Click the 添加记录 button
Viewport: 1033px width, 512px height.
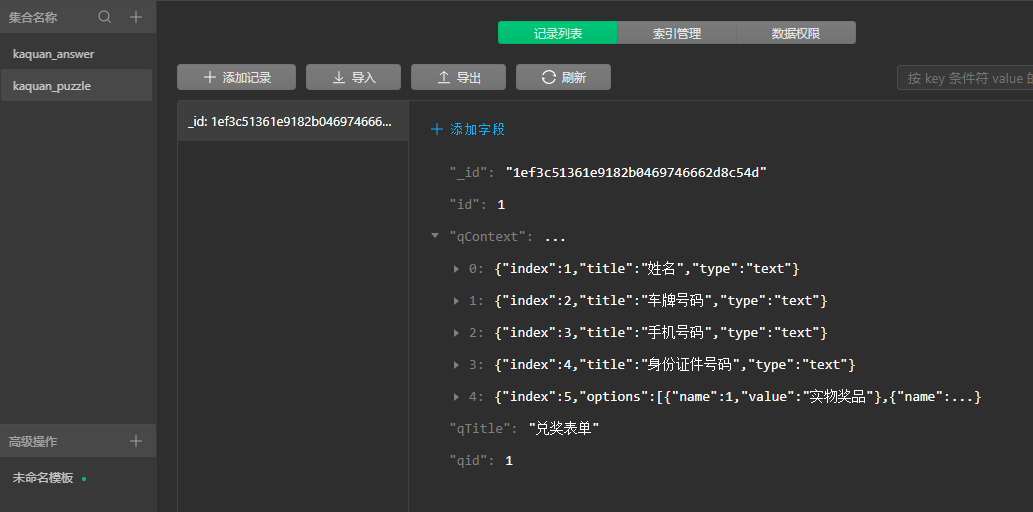click(x=237, y=77)
